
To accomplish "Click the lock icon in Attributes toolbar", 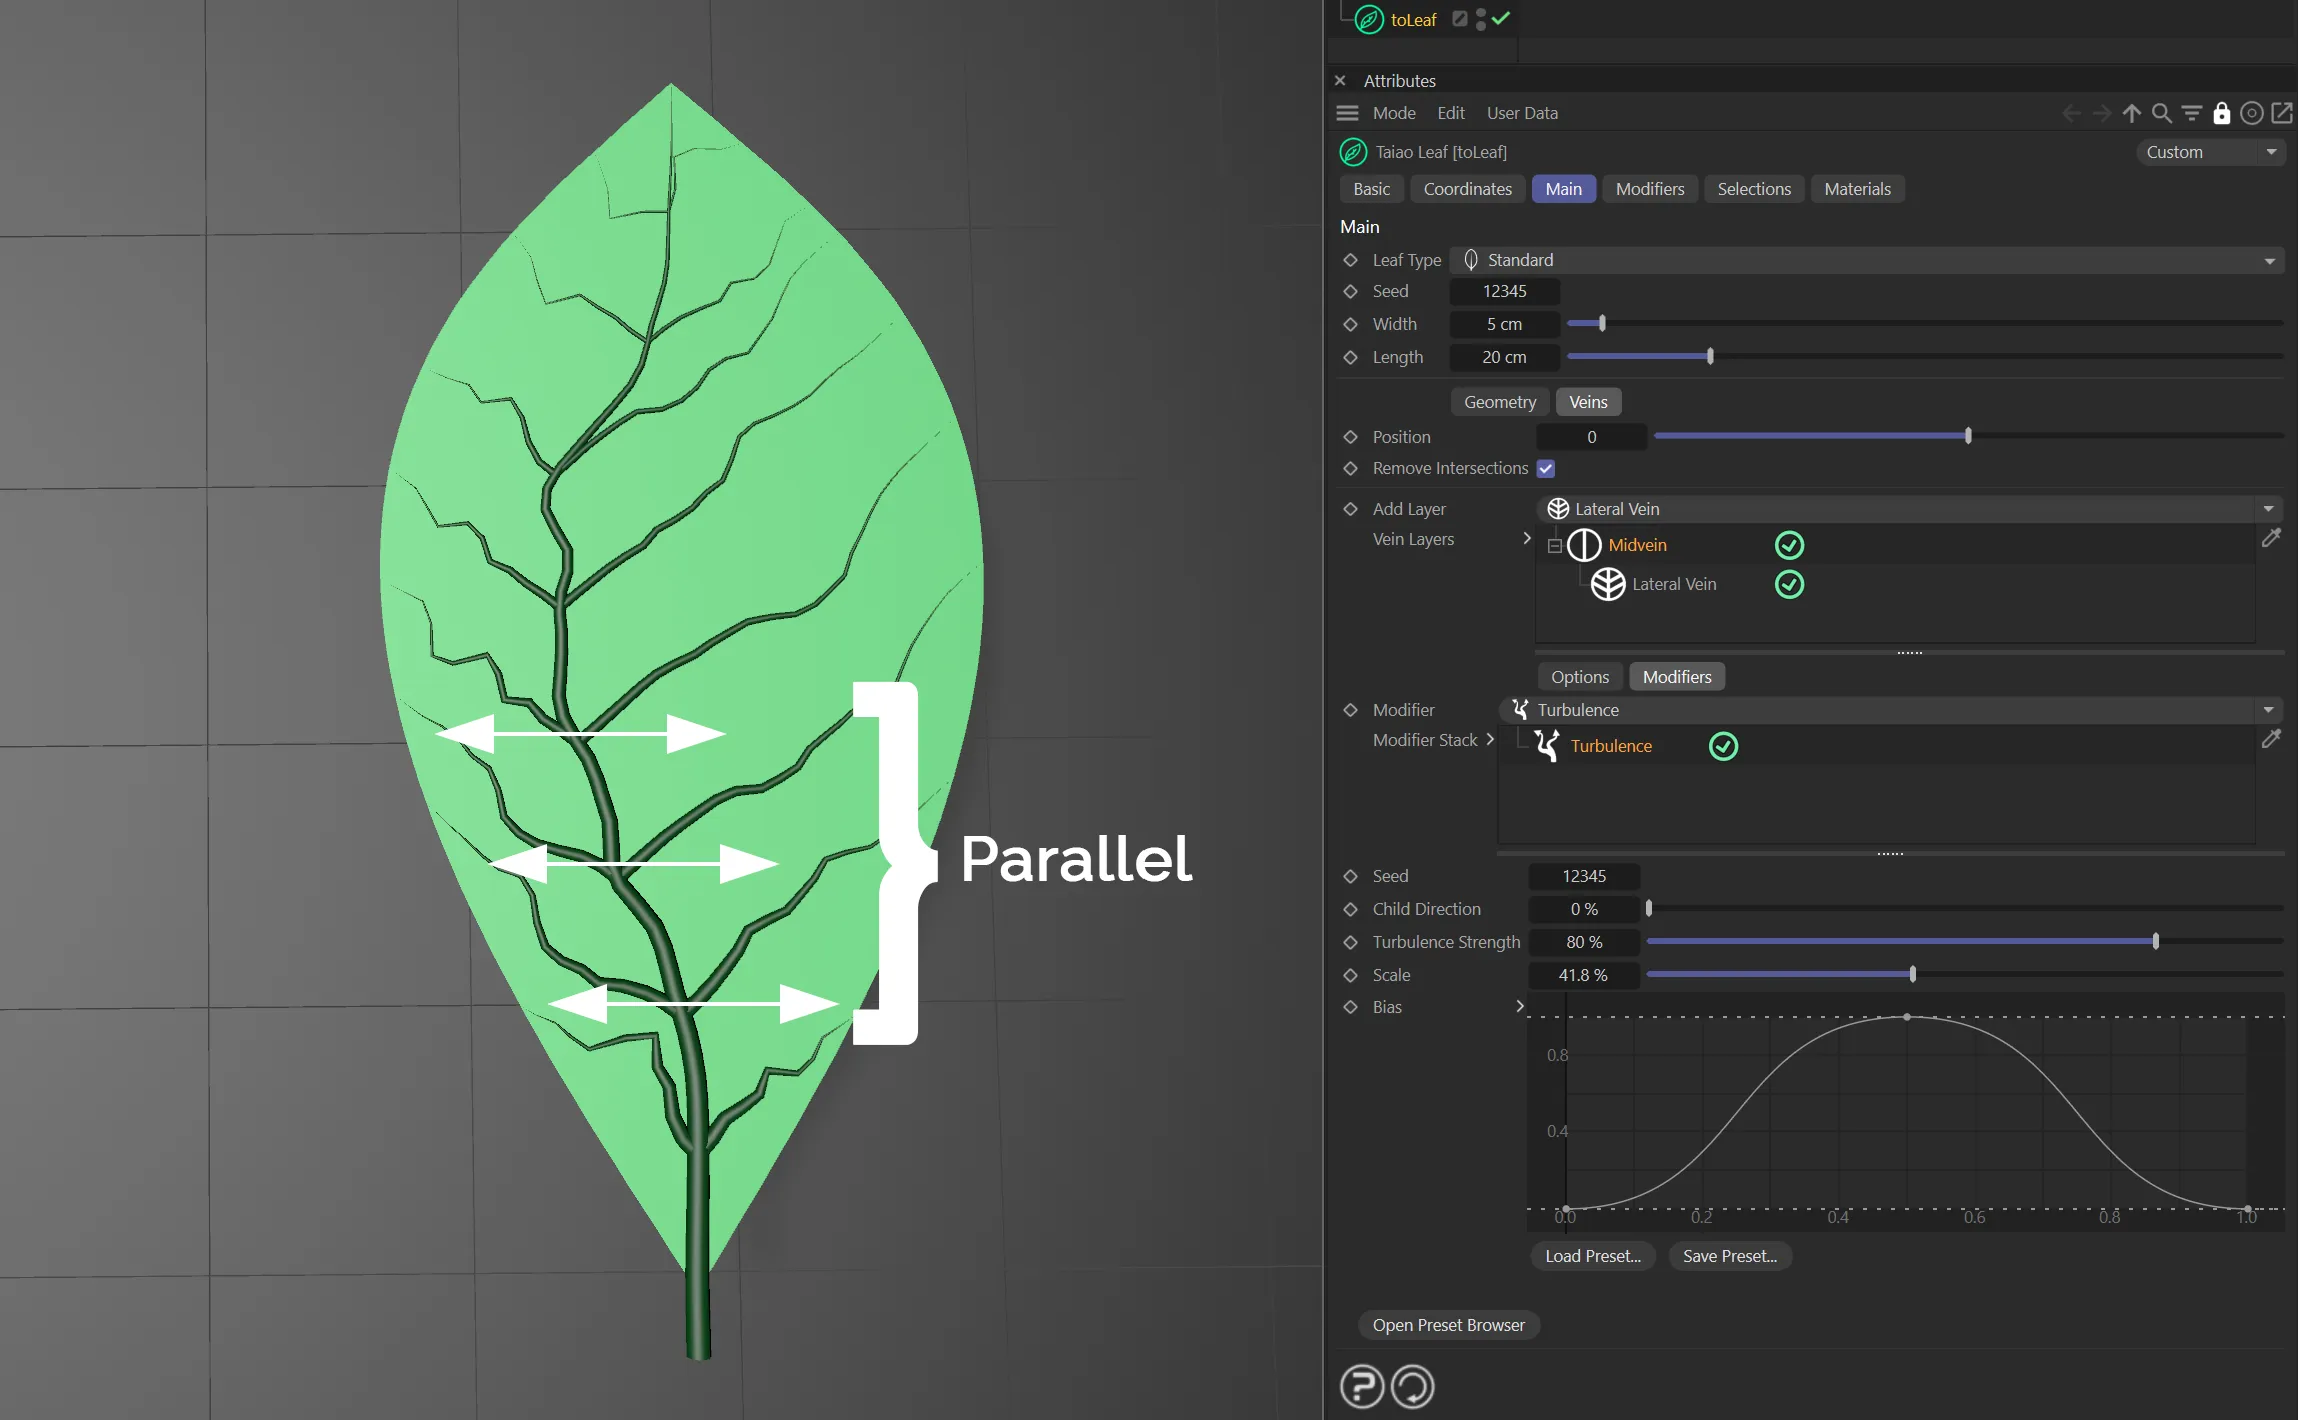I will point(2221,113).
